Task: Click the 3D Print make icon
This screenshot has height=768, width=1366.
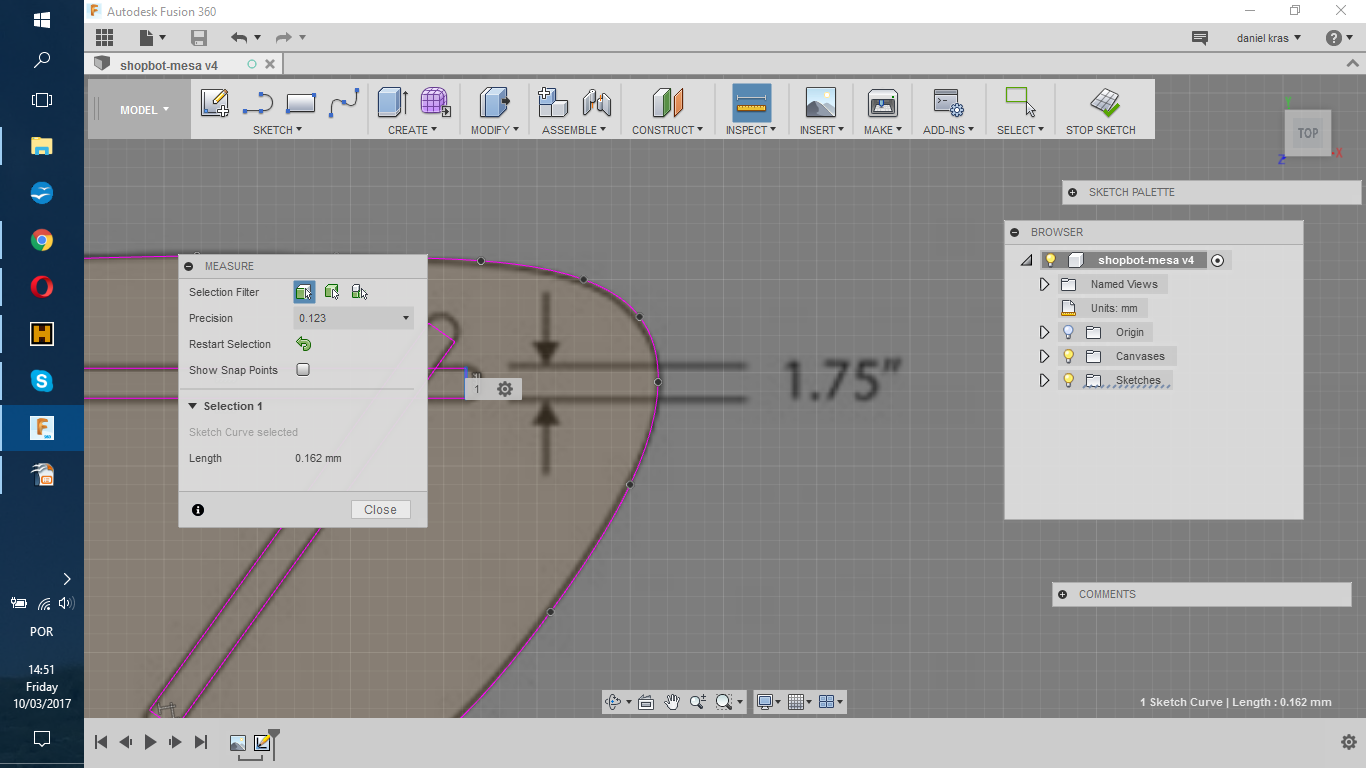Action: pos(883,103)
